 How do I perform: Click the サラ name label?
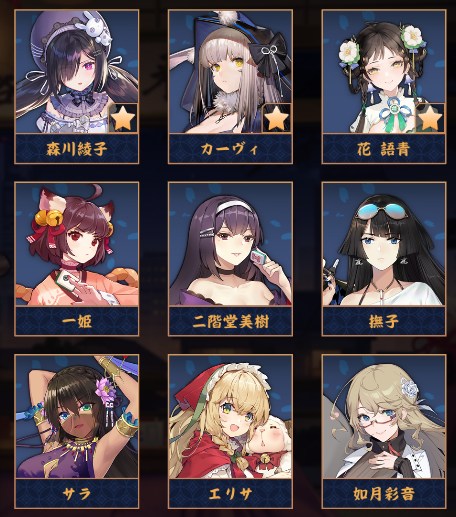click(x=77, y=493)
